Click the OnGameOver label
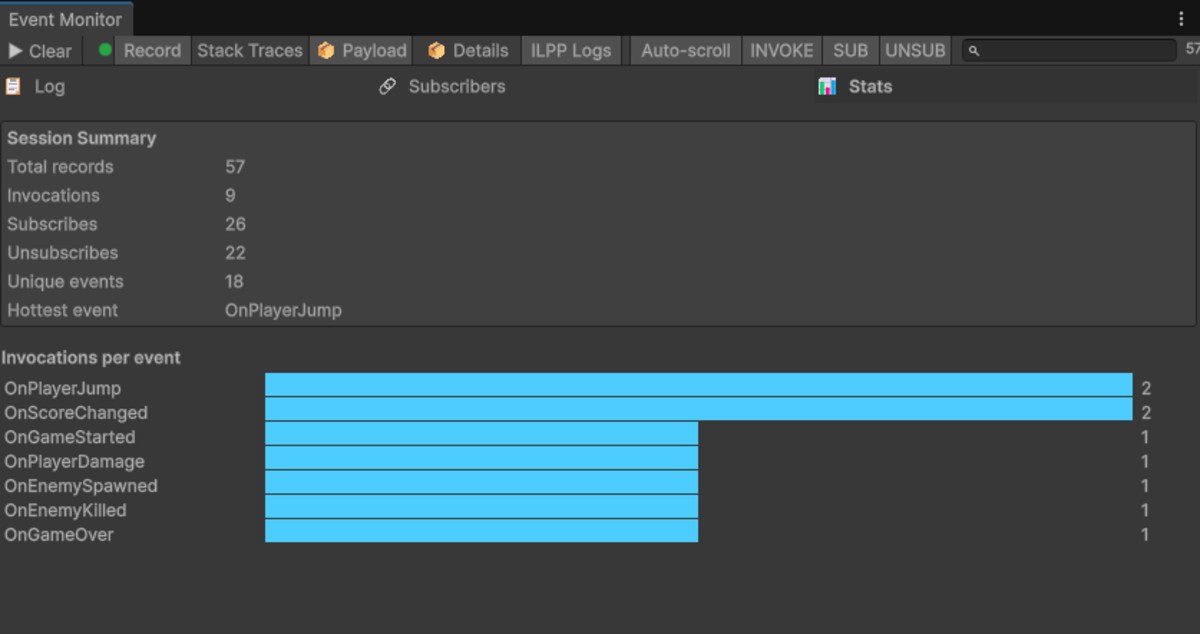 59,535
